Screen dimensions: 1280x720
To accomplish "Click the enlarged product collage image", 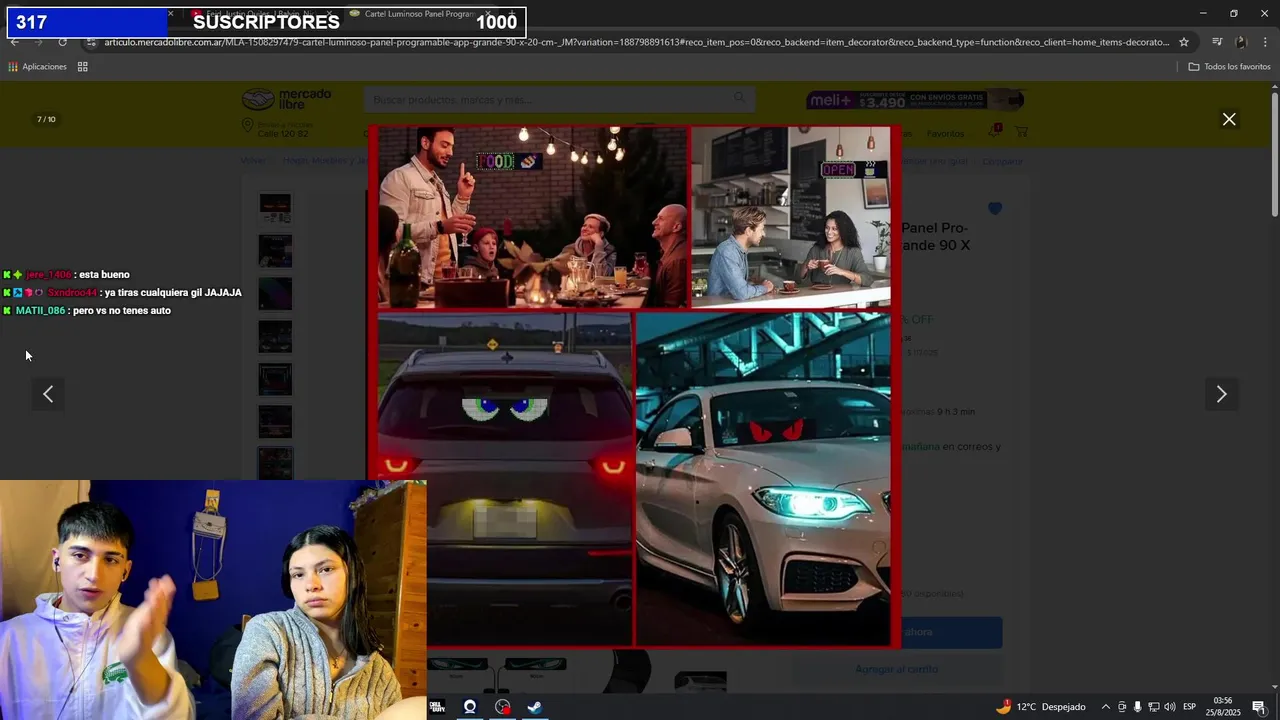I will (635, 386).
